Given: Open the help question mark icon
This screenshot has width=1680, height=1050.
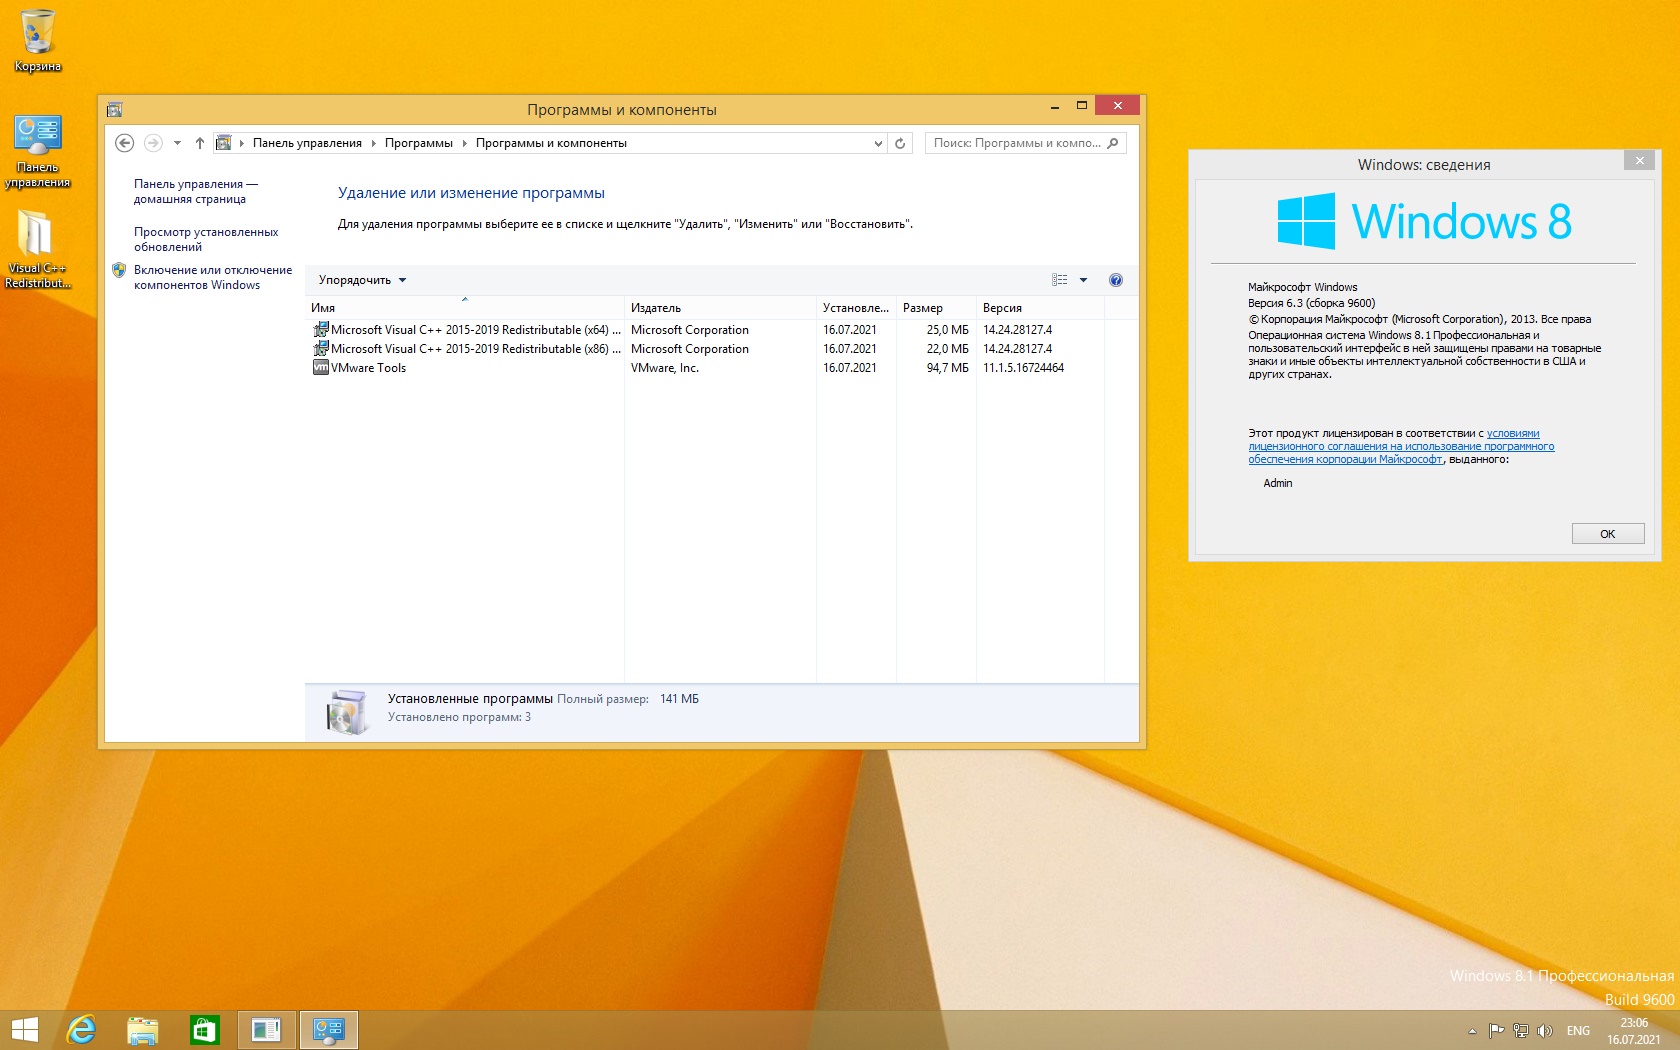Looking at the screenshot, I should point(1116,280).
